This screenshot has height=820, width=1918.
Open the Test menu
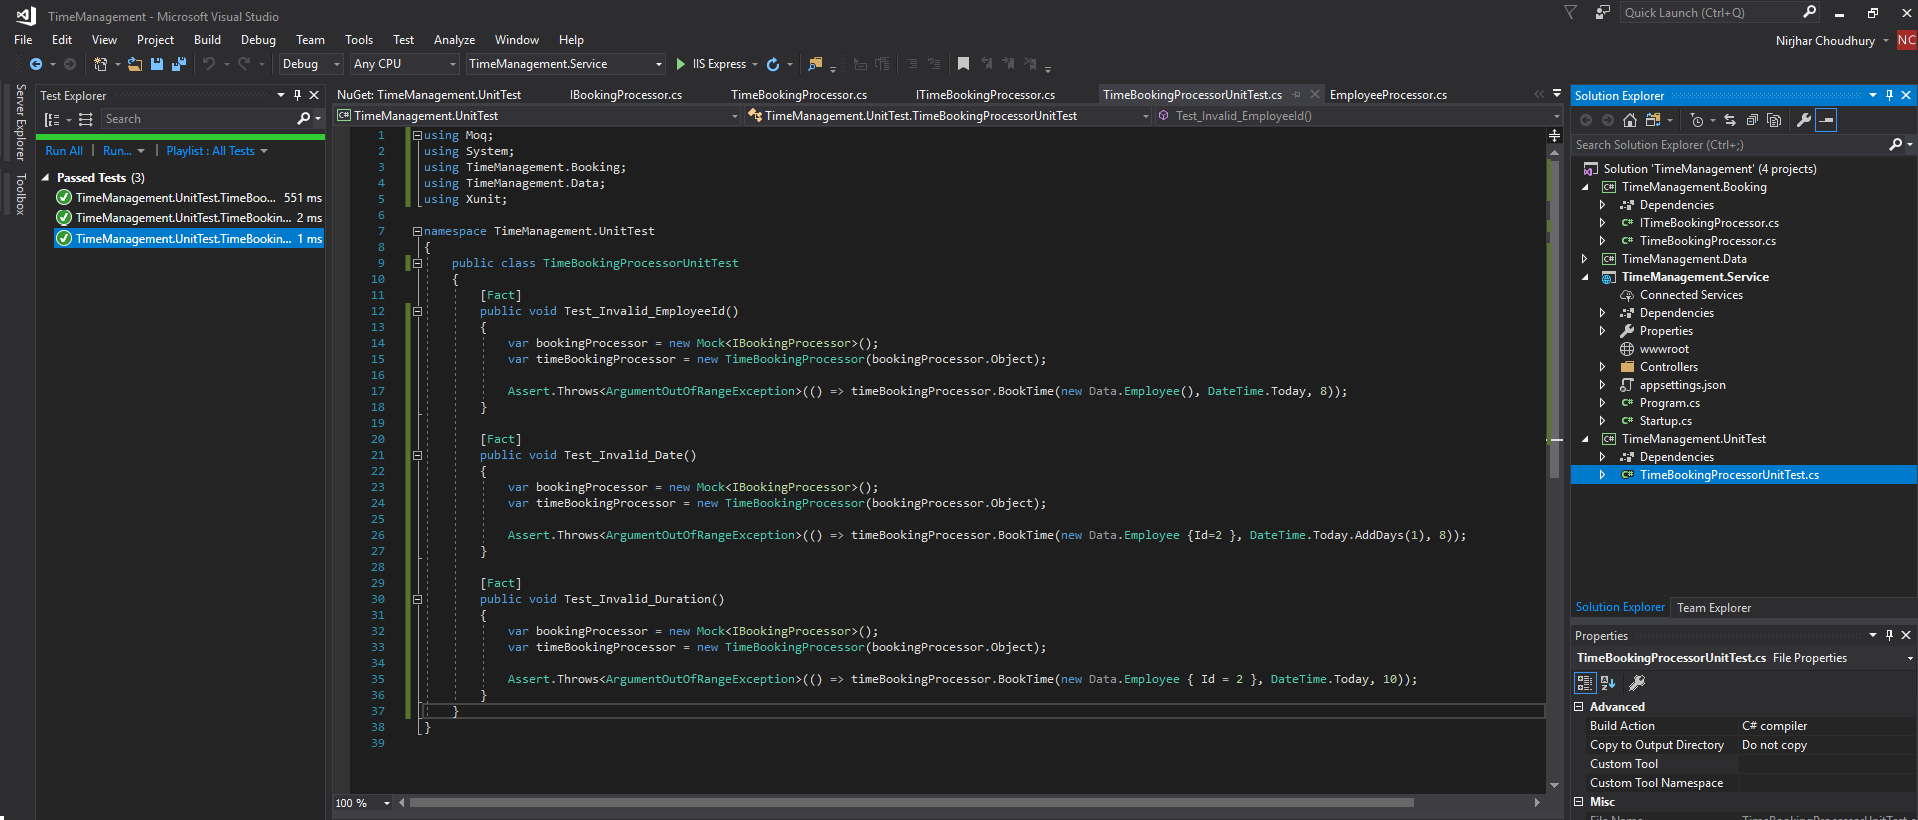403,40
